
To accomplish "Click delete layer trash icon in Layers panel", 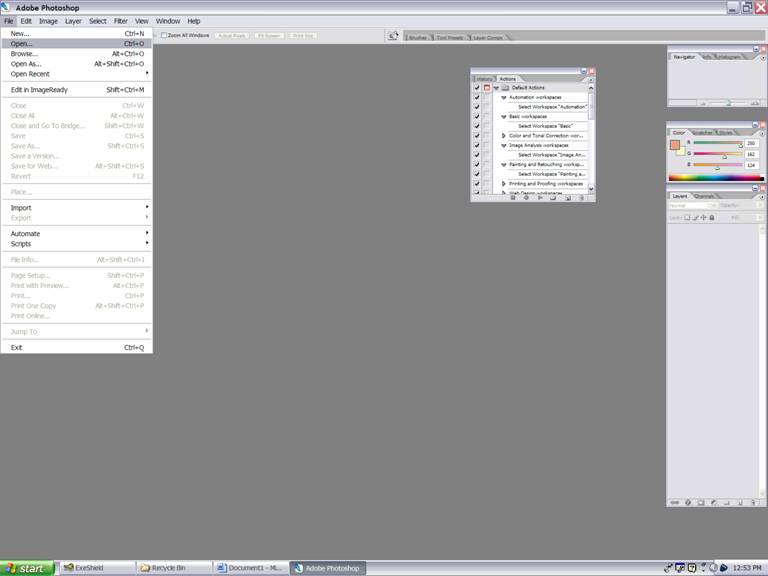I will [753, 503].
